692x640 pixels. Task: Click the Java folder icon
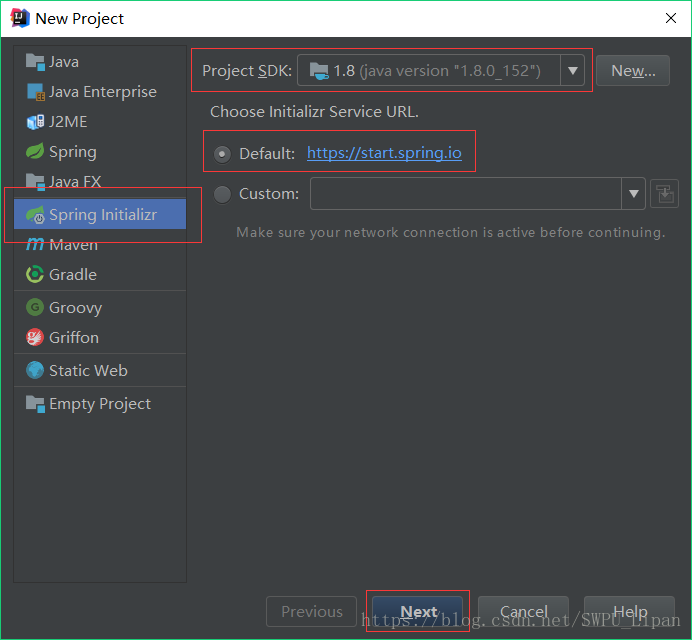coord(35,62)
